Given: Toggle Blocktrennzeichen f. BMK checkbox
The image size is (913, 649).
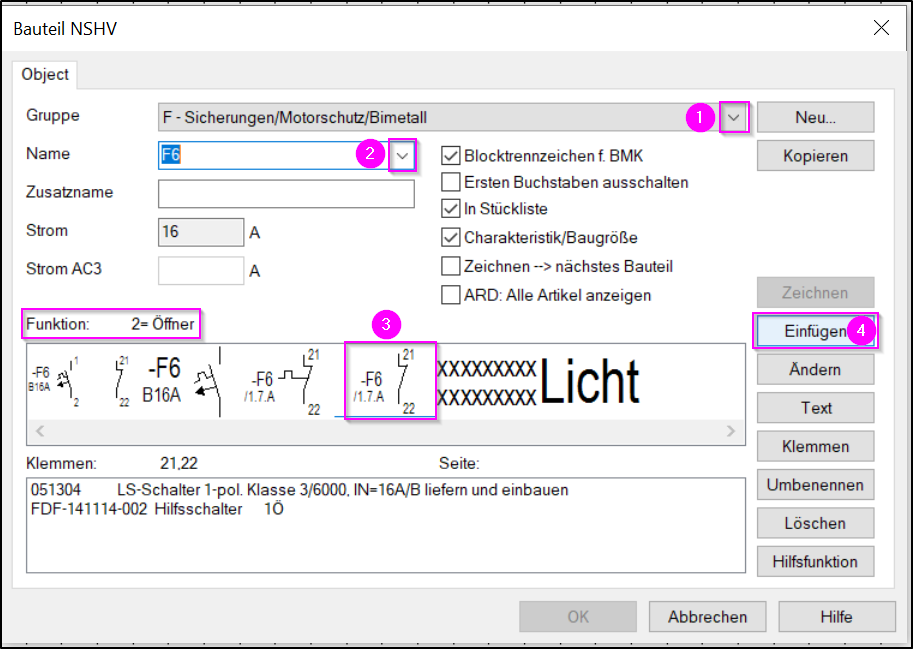Looking at the screenshot, I should 451,156.
